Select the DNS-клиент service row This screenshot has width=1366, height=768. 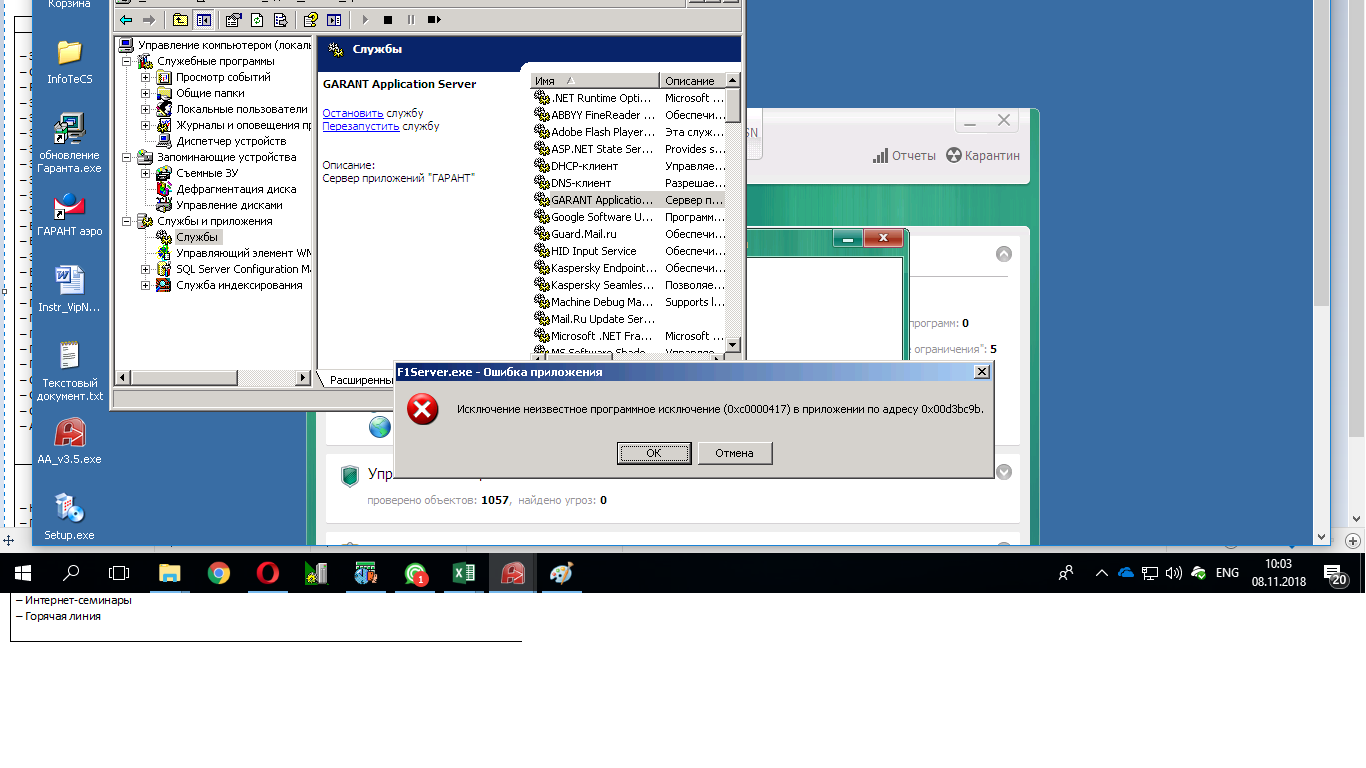tap(629, 183)
